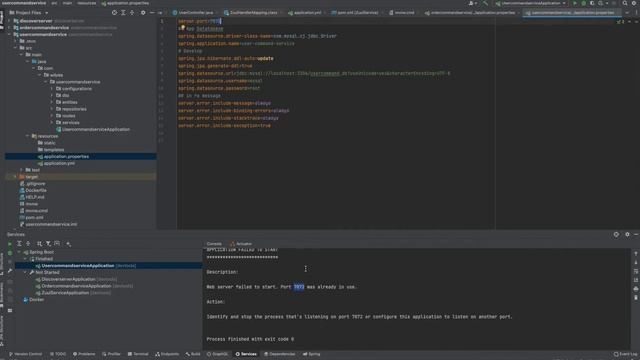Image resolution: width=640 pixels, height=360 pixels.
Task: Switch to pom.xml (ZuulService) tab
Action: coord(356,13)
